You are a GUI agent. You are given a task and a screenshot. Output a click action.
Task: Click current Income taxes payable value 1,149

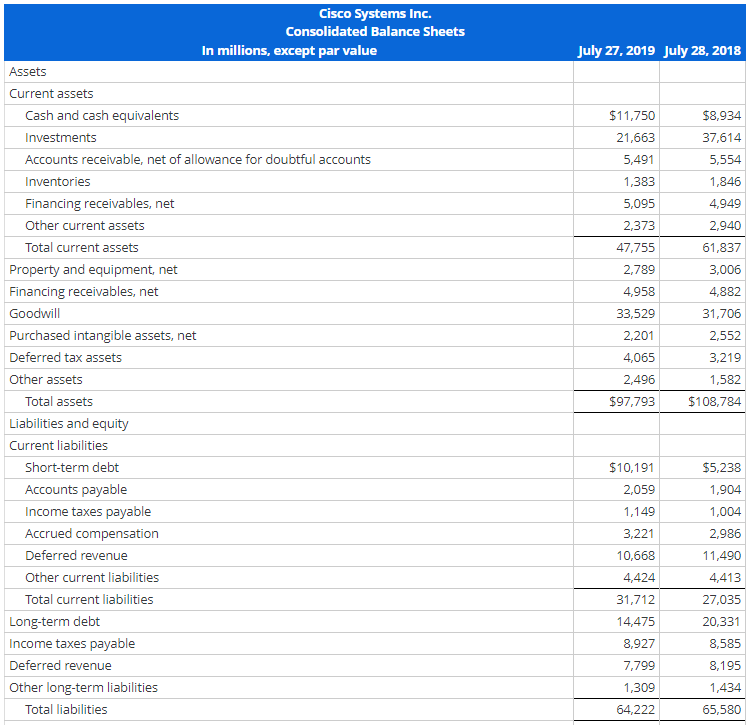[639, 511]
